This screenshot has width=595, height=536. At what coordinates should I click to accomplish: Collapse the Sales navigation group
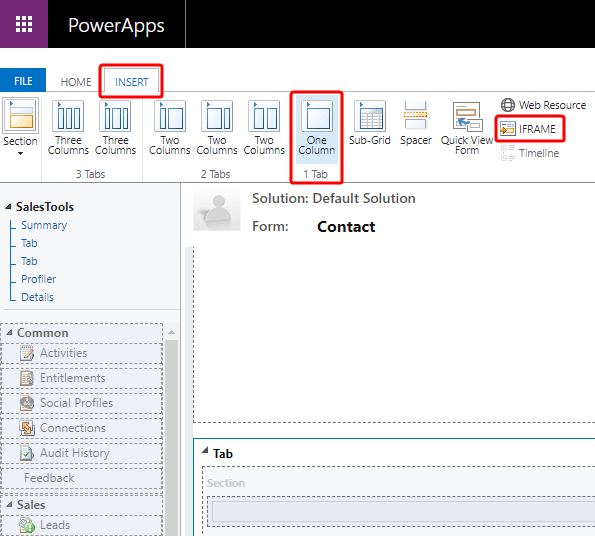(x=9, y=505)
